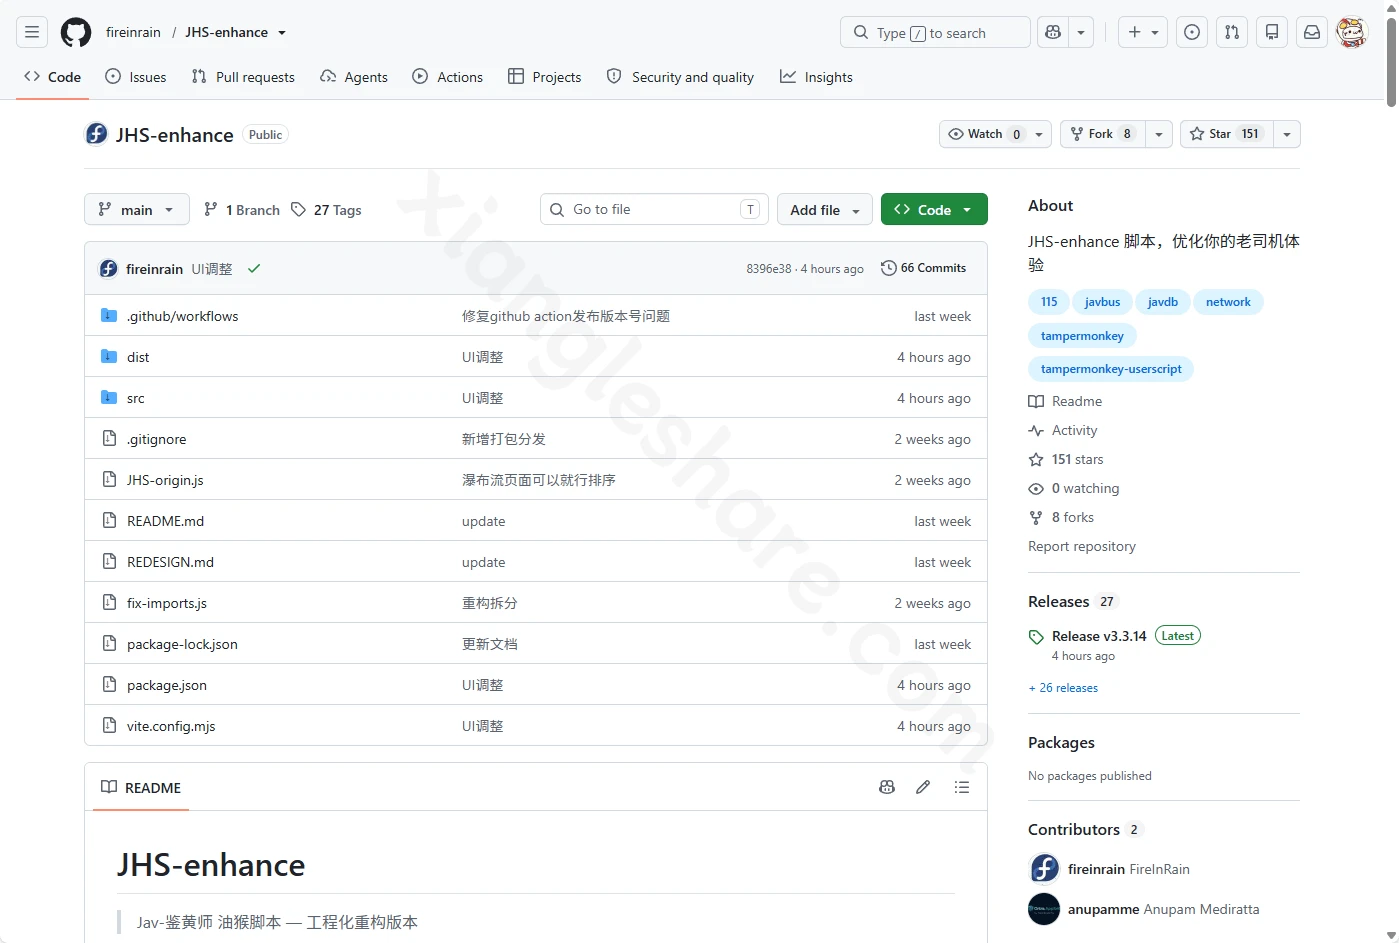The image size is (1399, 943).
Task: Open commit hash 8396e38
Action: (769, 268)
